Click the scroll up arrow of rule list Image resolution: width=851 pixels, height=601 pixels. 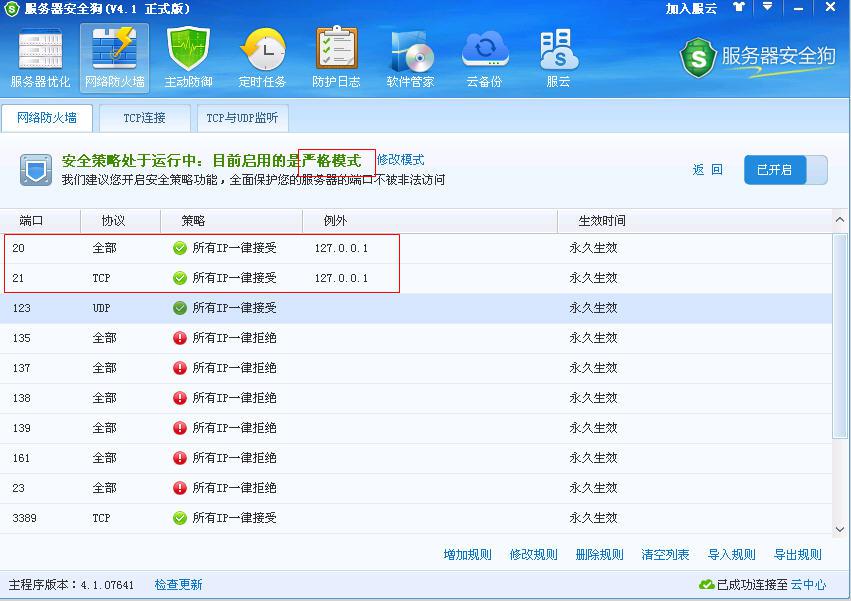840,220
